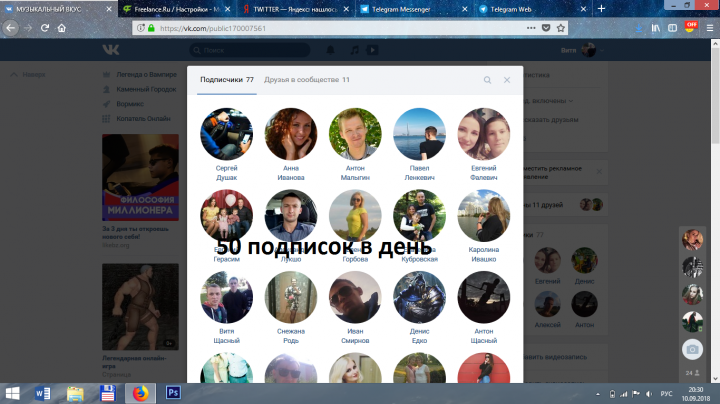This screenshot has height=404, width=720.
Task: Open Павел Ленкевич profile
Action: [x=419, y=173]
